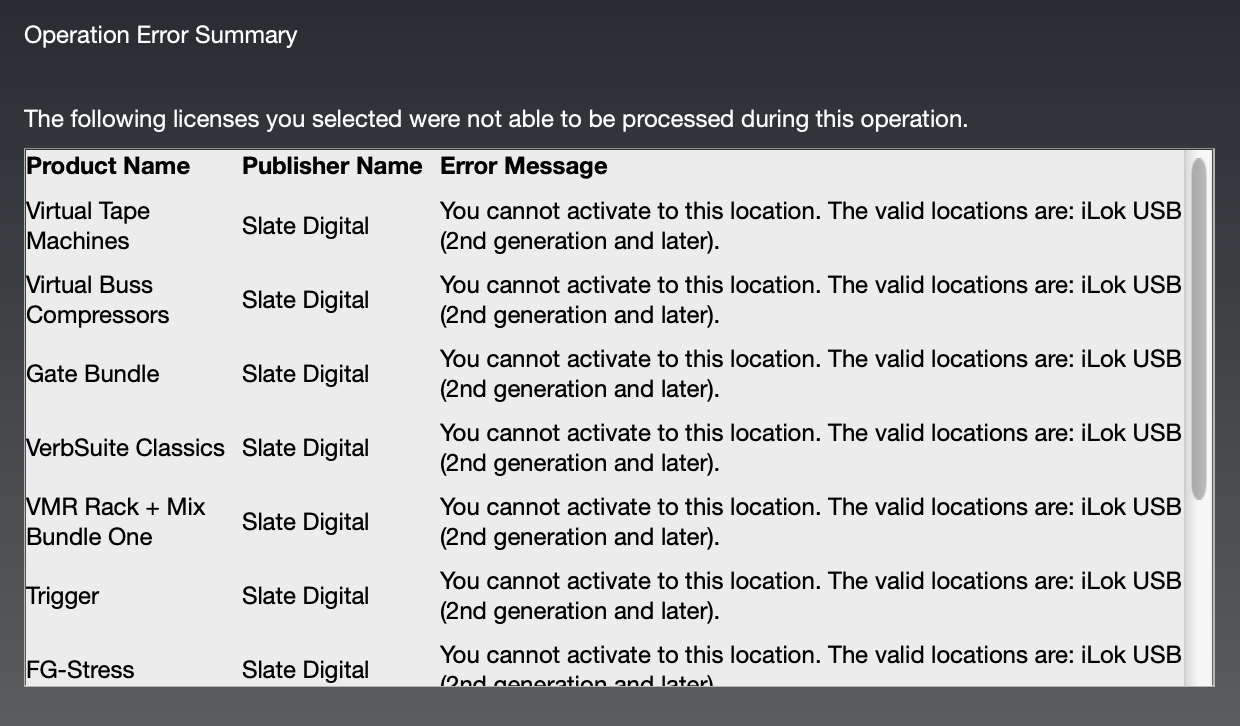
Task: Click the error message for Gate Bundle
Action: (811, 374)
